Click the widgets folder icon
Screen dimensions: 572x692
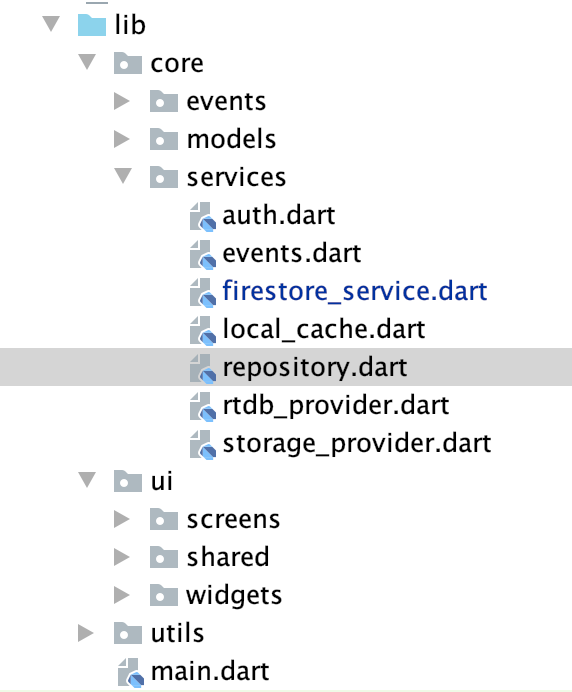click(x=164, y=595)
